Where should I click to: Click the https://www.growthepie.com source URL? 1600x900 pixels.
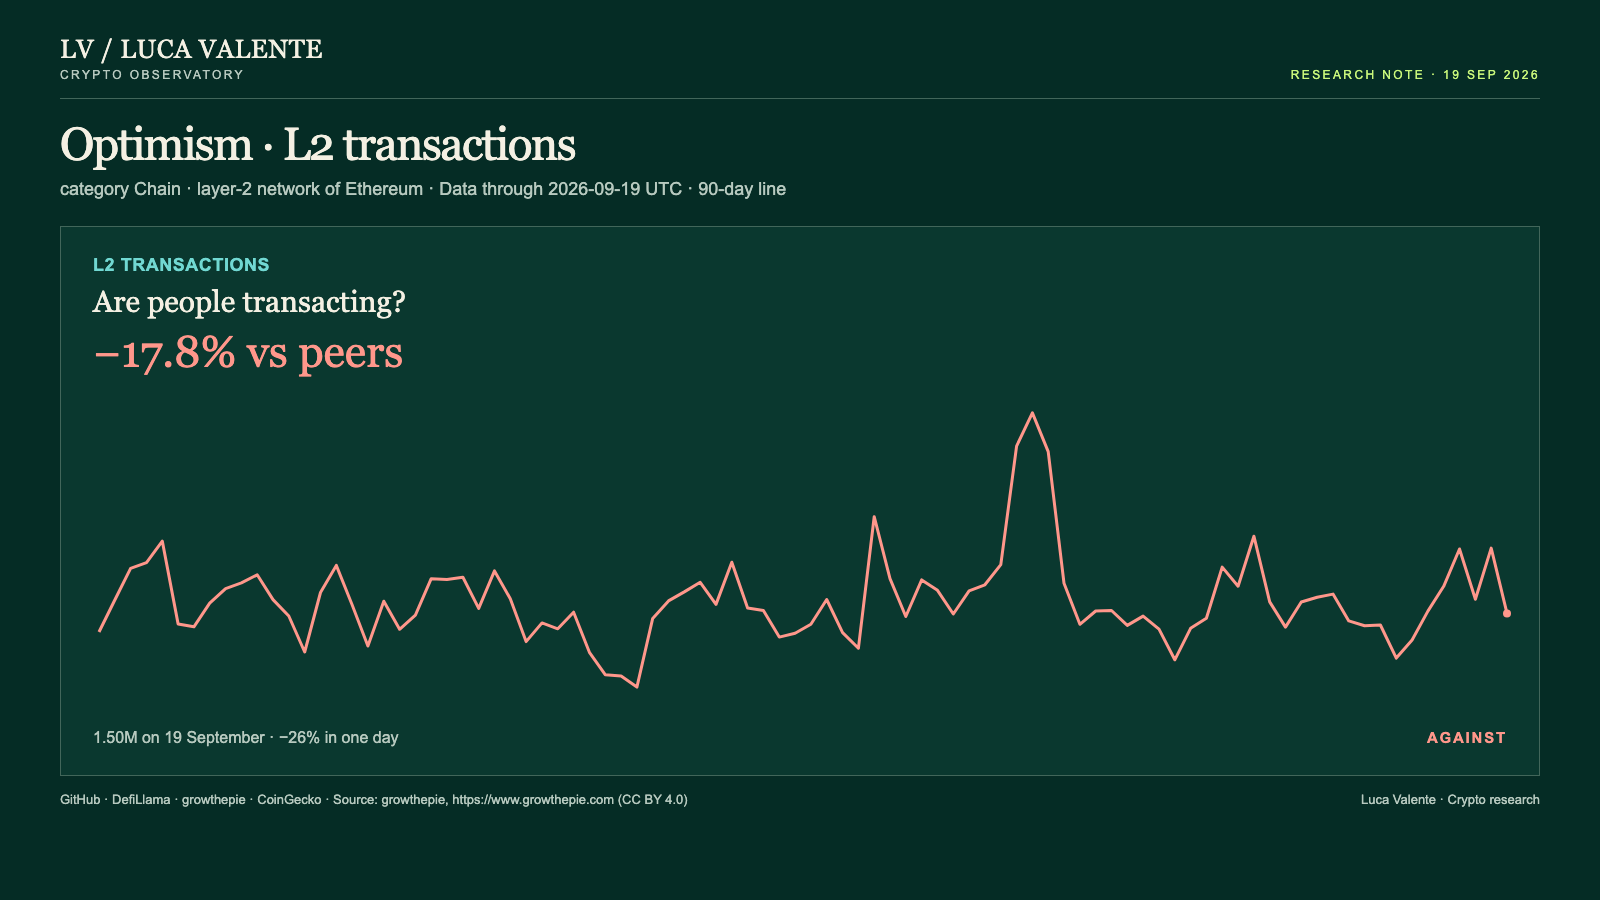[533, 800]
